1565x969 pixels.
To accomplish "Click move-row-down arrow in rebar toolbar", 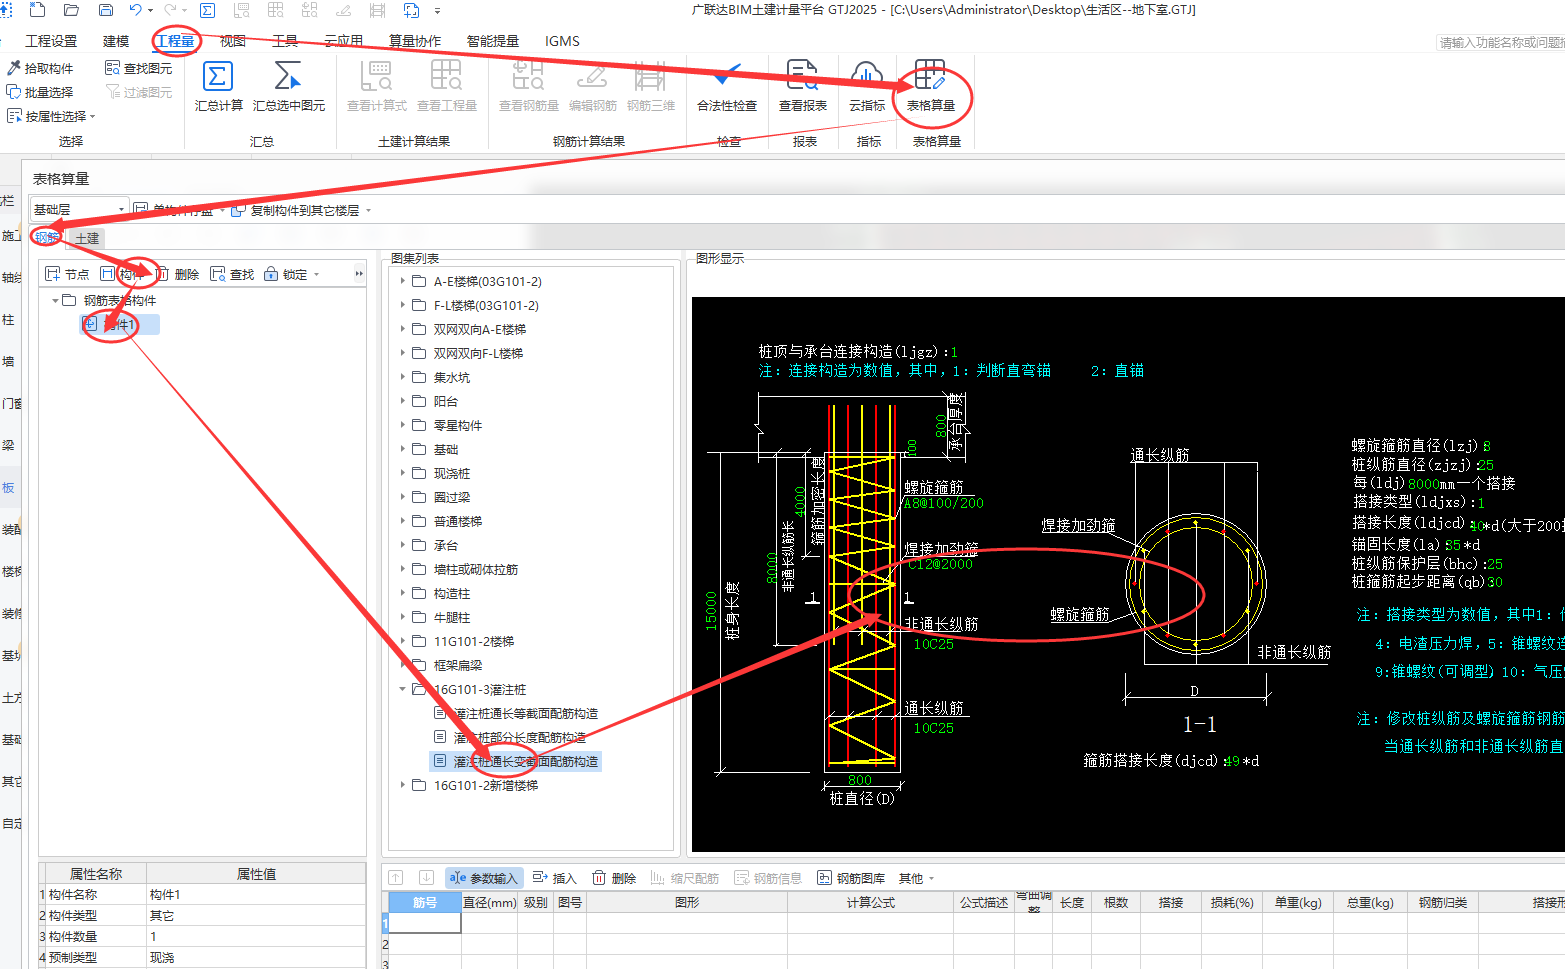I will (426, 878).
